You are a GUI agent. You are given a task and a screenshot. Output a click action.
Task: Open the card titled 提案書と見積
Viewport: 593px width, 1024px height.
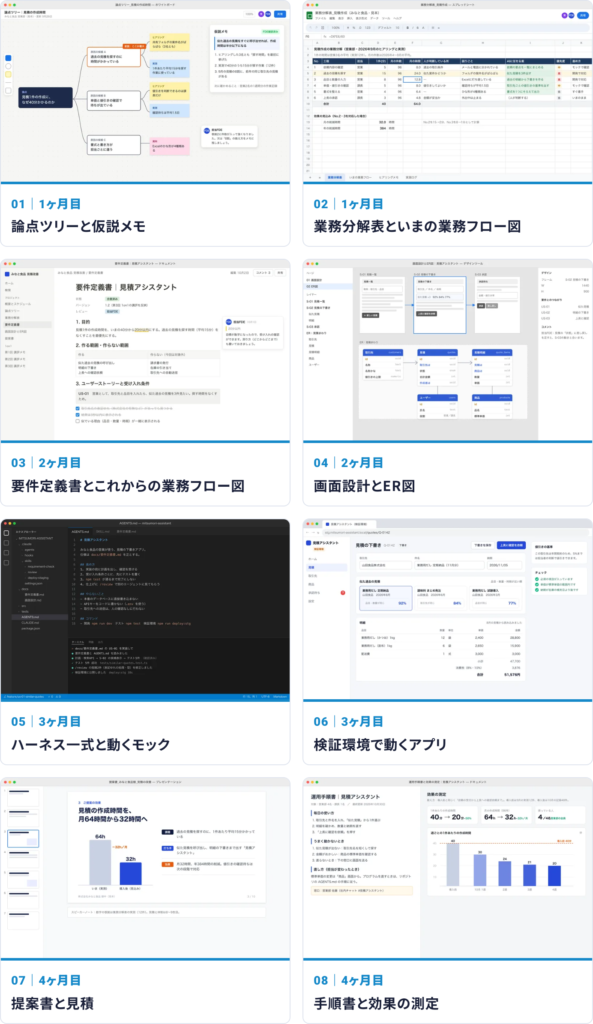click(x=145, y=900)
